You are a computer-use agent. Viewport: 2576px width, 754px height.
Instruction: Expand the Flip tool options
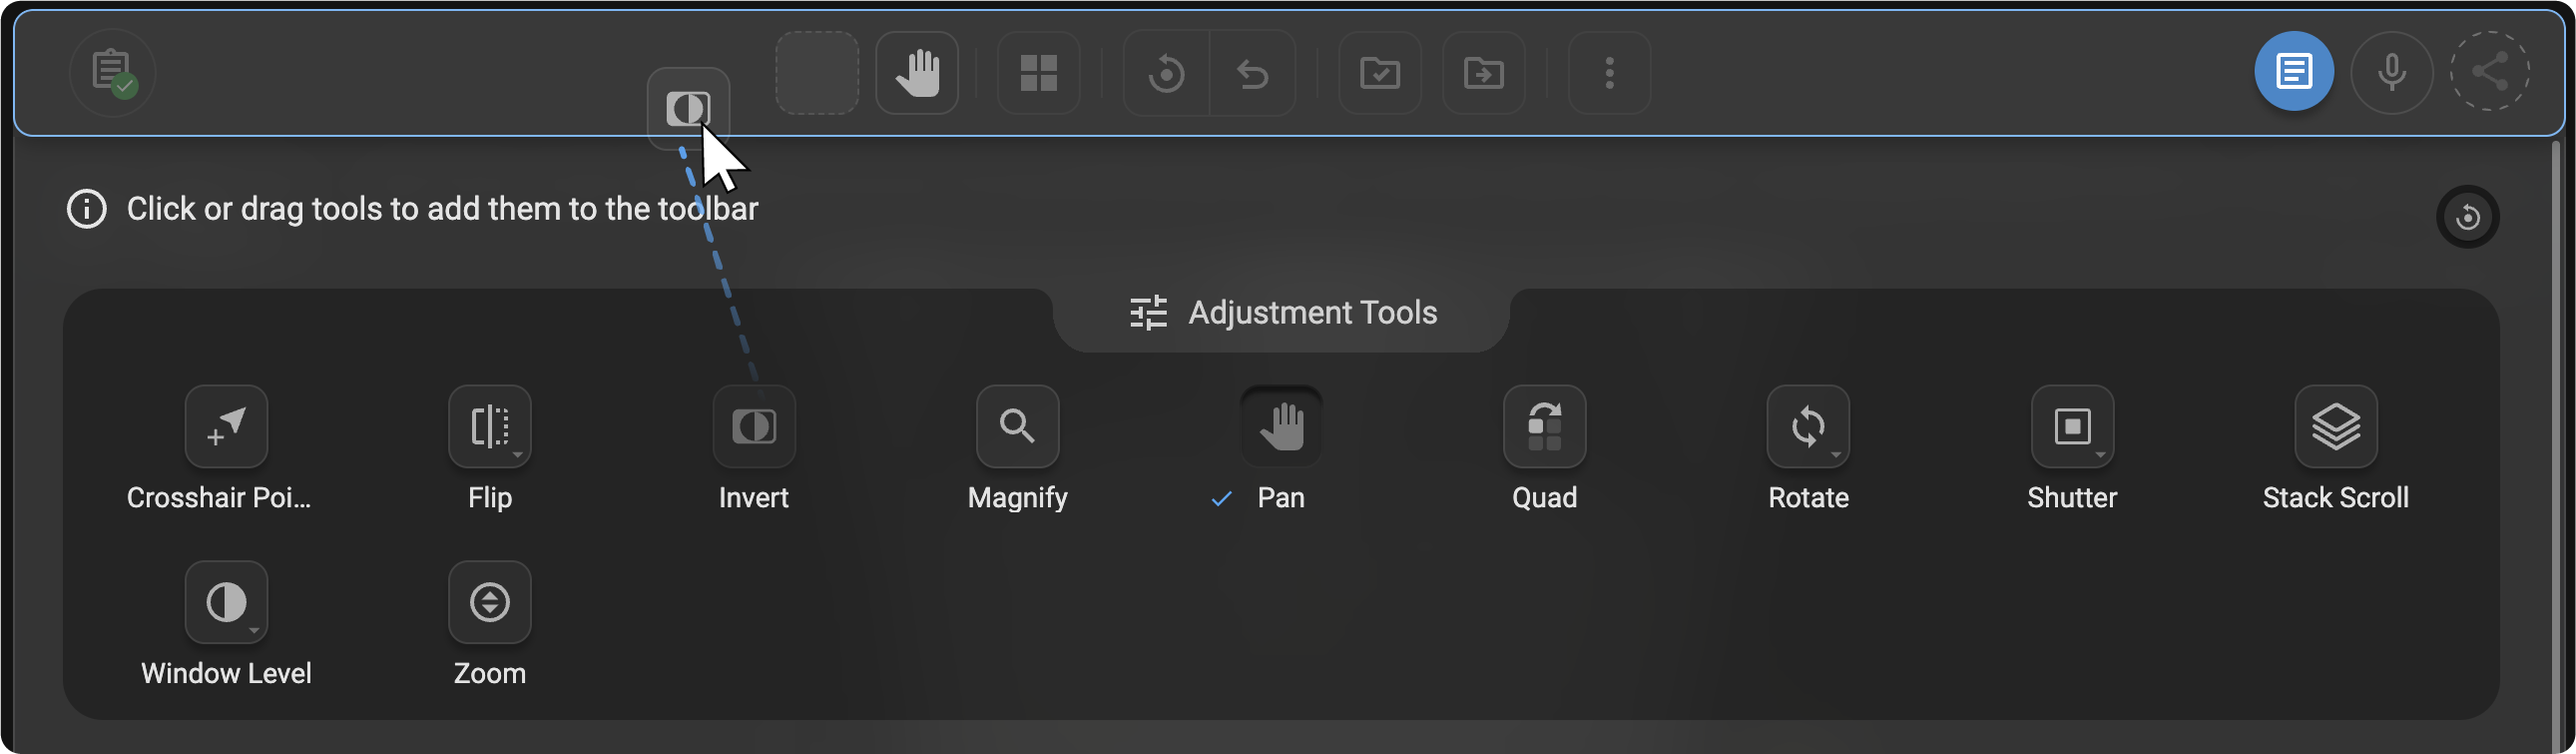click(x=518, y=455)
